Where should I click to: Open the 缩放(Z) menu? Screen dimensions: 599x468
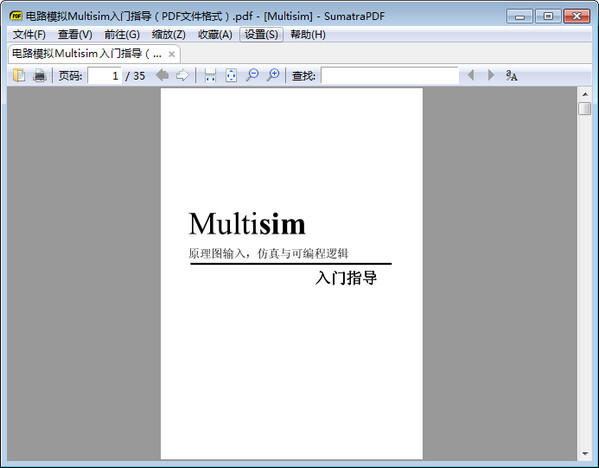point(168,35)
